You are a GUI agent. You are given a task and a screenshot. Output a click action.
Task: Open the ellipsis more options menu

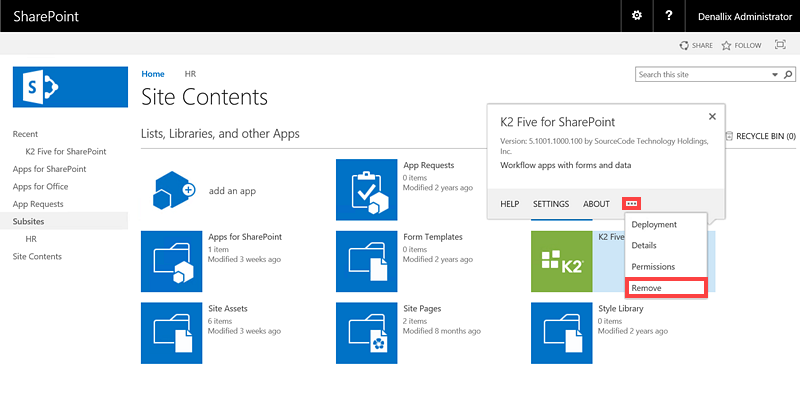click(632, 204)
